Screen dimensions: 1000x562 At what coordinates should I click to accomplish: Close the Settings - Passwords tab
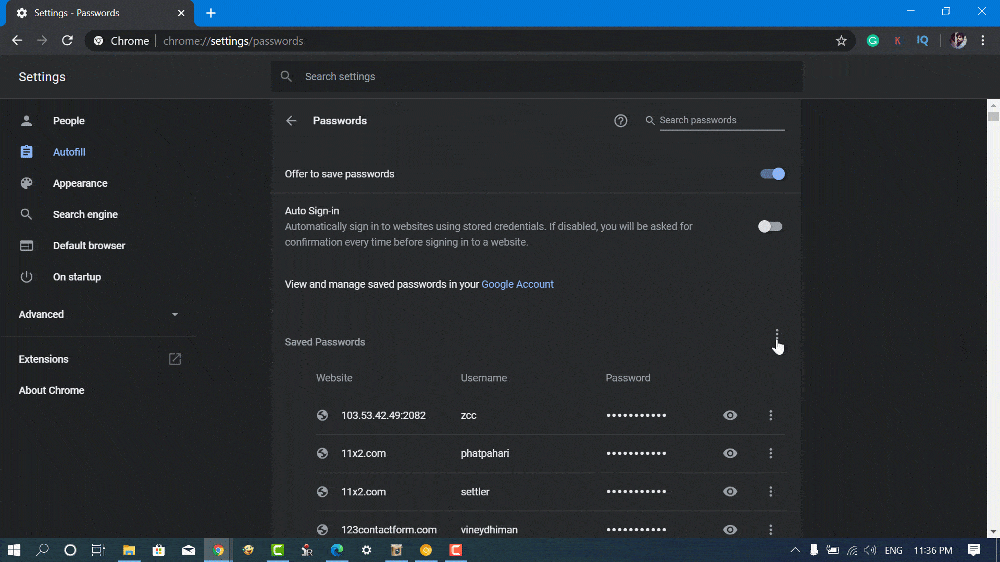point(181,13)
